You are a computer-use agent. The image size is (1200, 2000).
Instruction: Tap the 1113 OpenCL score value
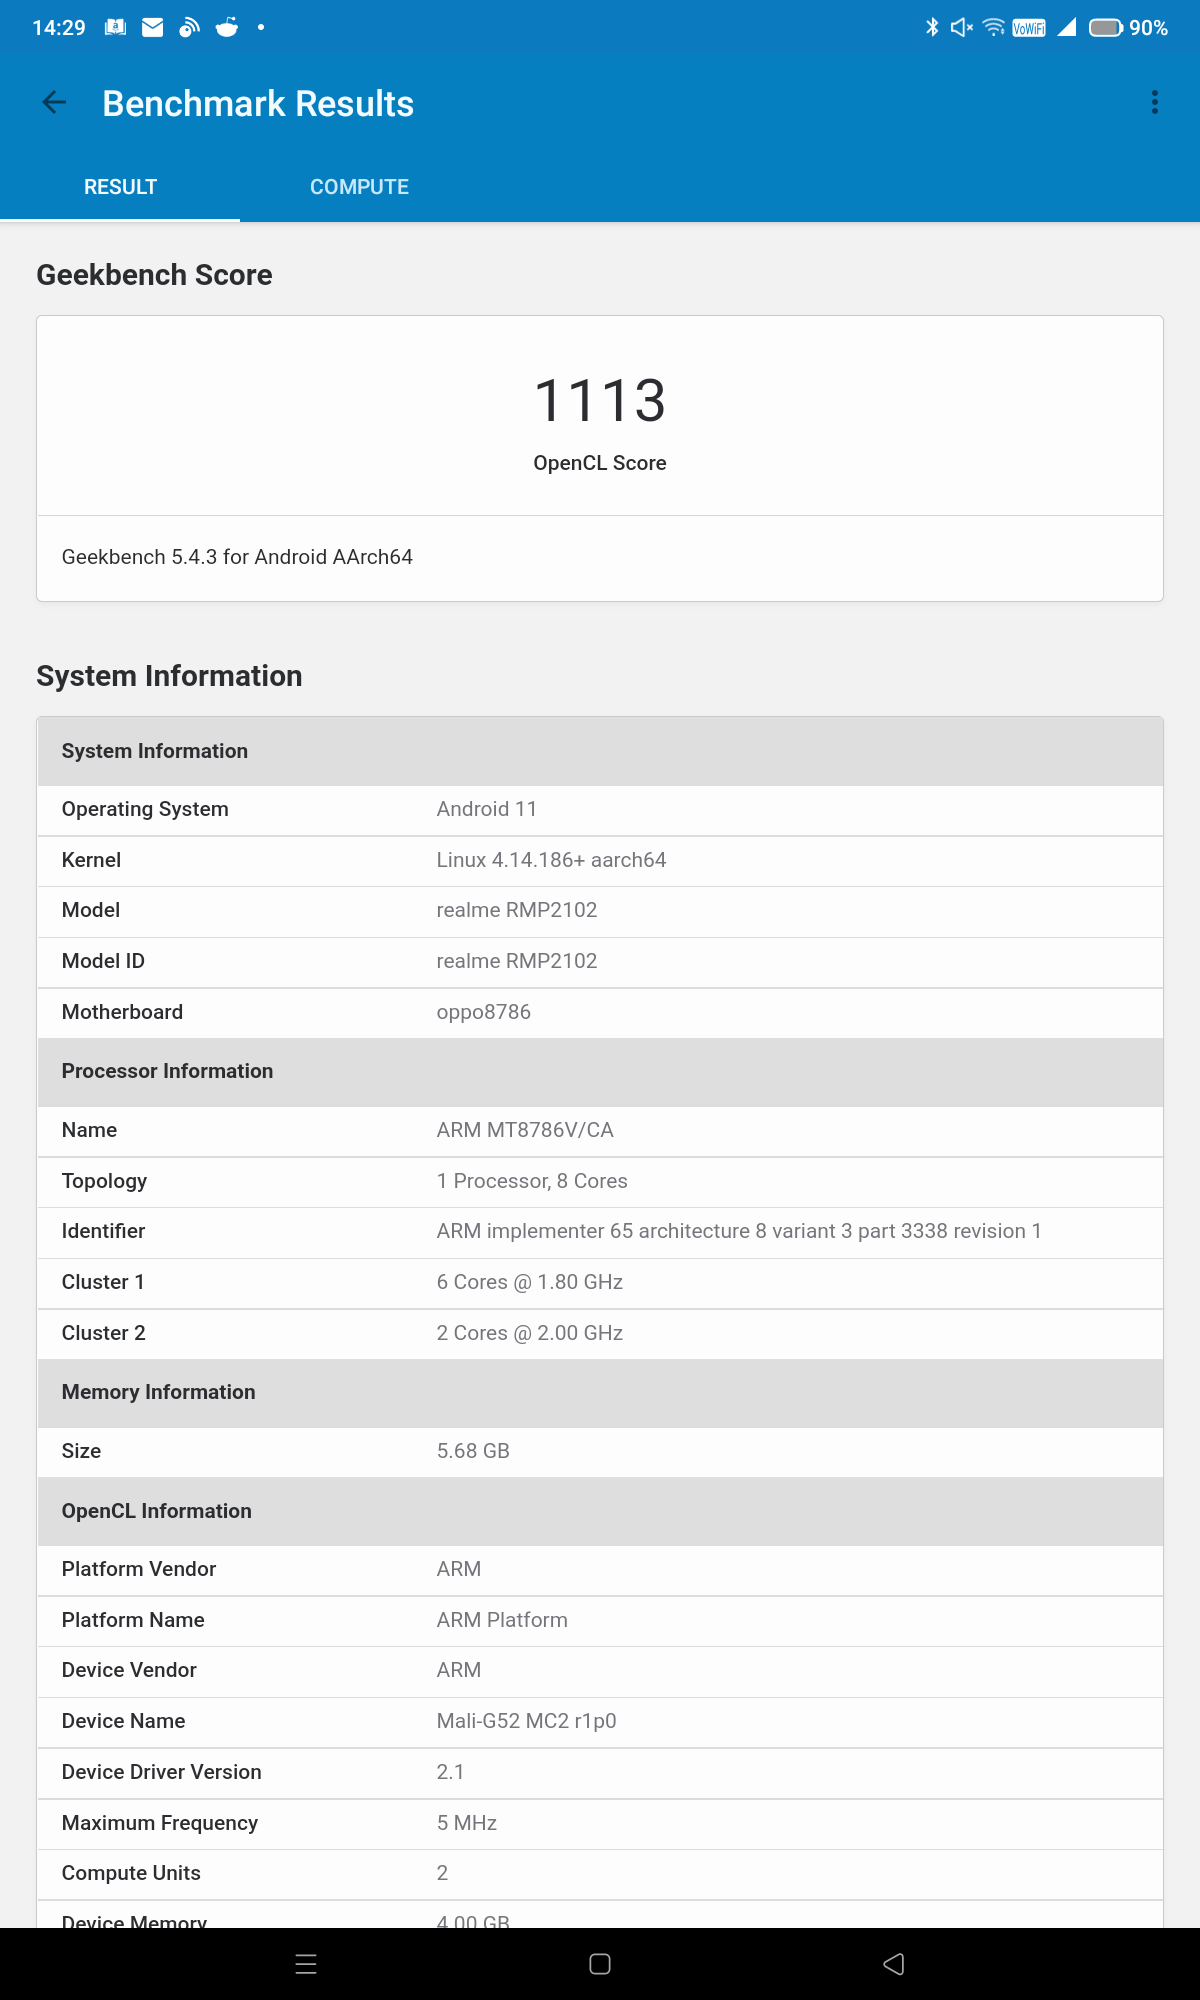(600, 400)
